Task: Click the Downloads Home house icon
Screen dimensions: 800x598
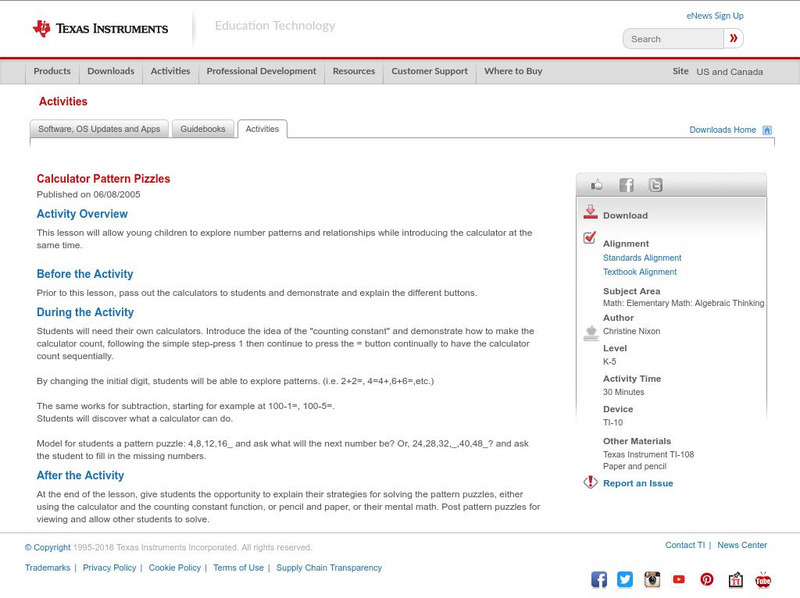Action: [766, 129]
